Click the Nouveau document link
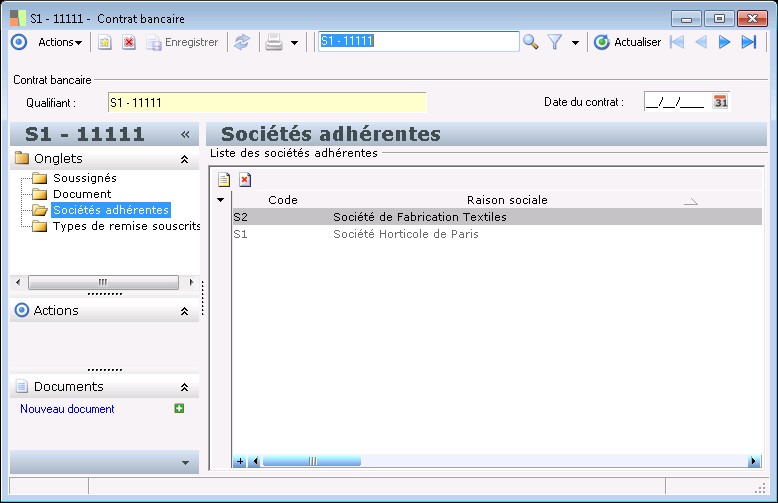This screenshot has height=503, width=778. tap(67, 409)
